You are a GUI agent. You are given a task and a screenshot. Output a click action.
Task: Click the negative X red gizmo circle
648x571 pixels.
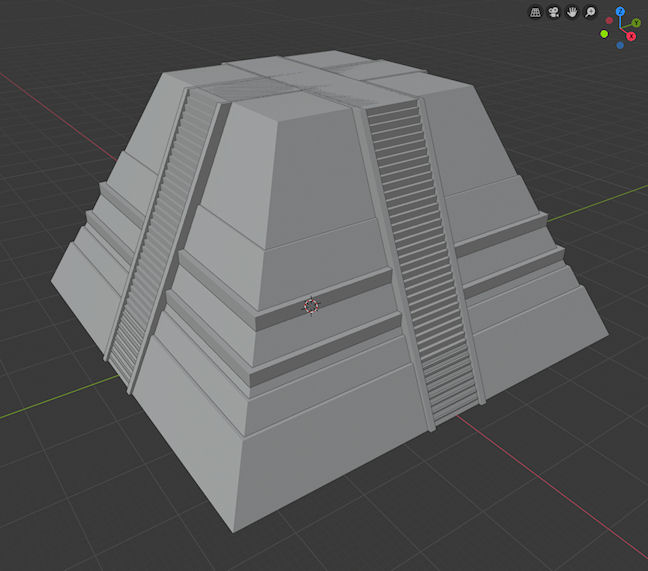[609, 21]
